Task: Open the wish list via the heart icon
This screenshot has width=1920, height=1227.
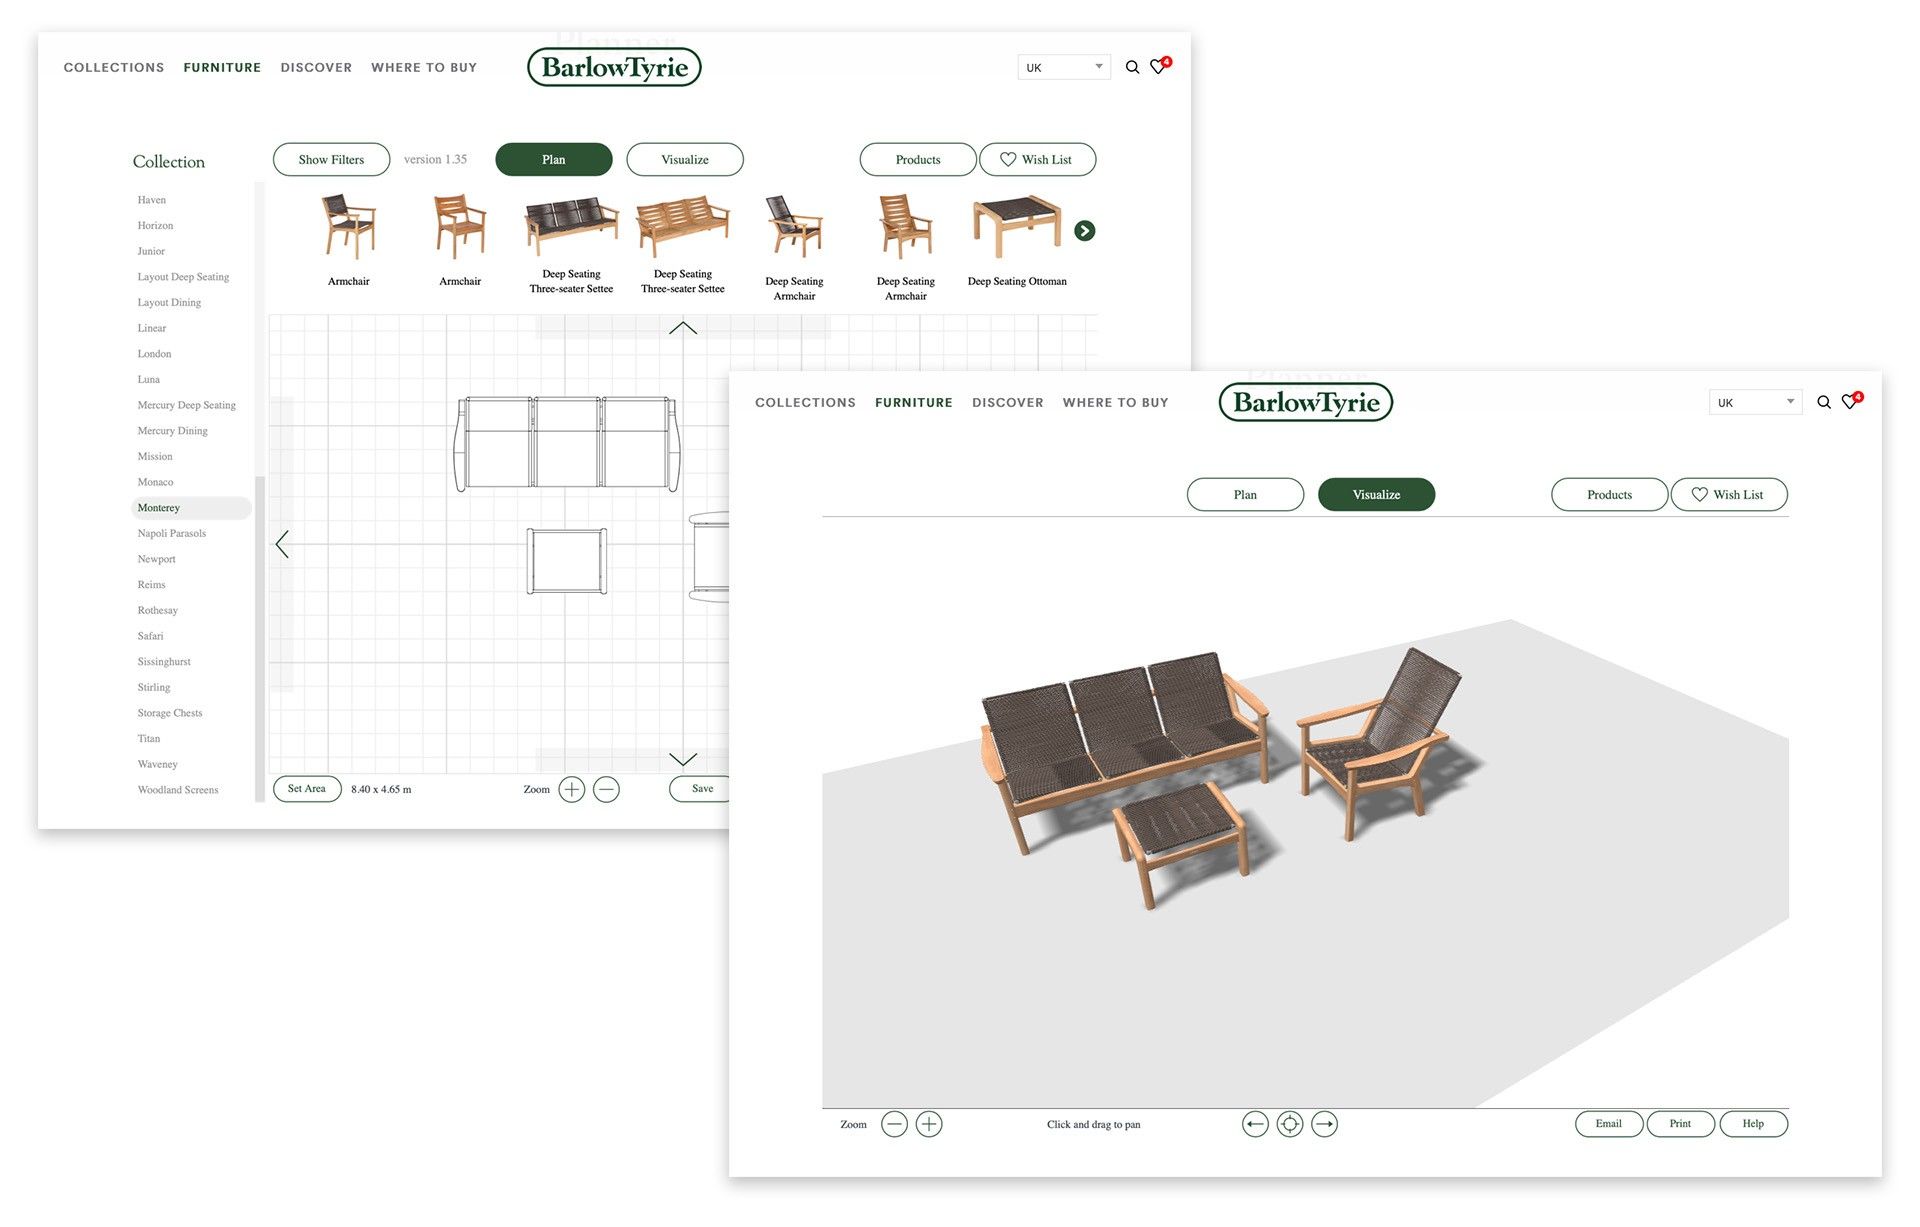Action: tap(1158, 67)
